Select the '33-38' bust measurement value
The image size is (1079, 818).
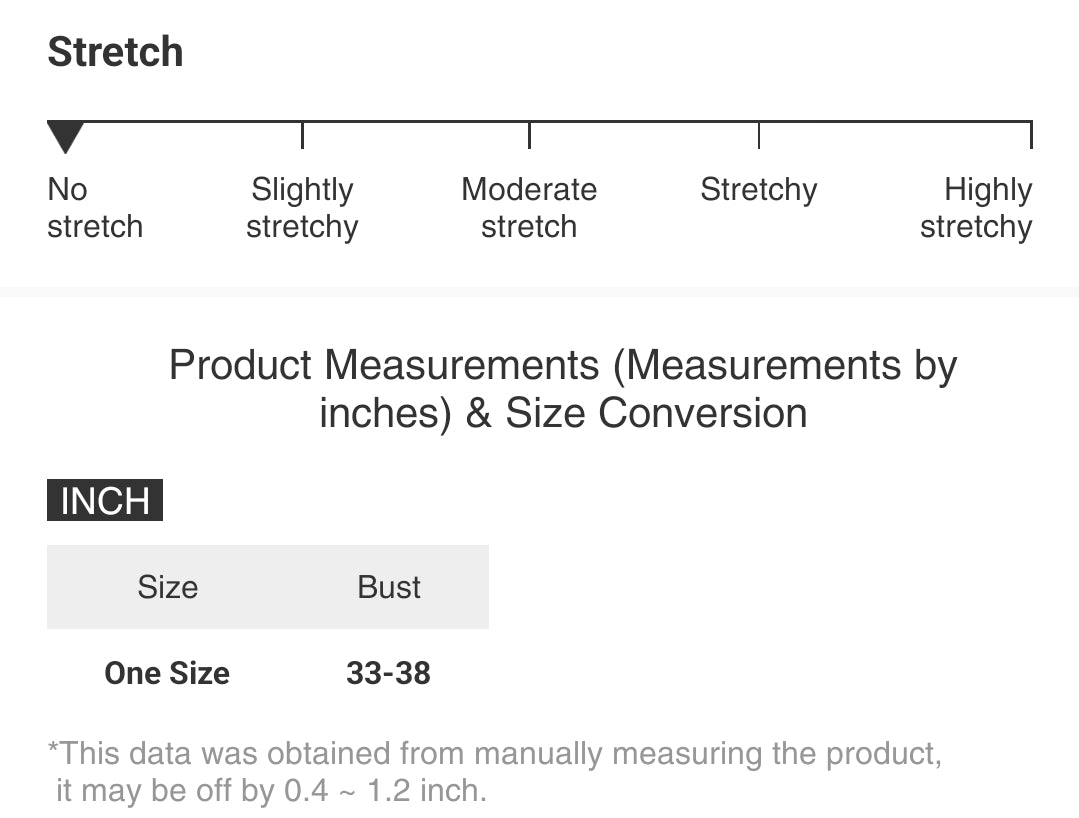pyautogui.click(x=388, y=673)
